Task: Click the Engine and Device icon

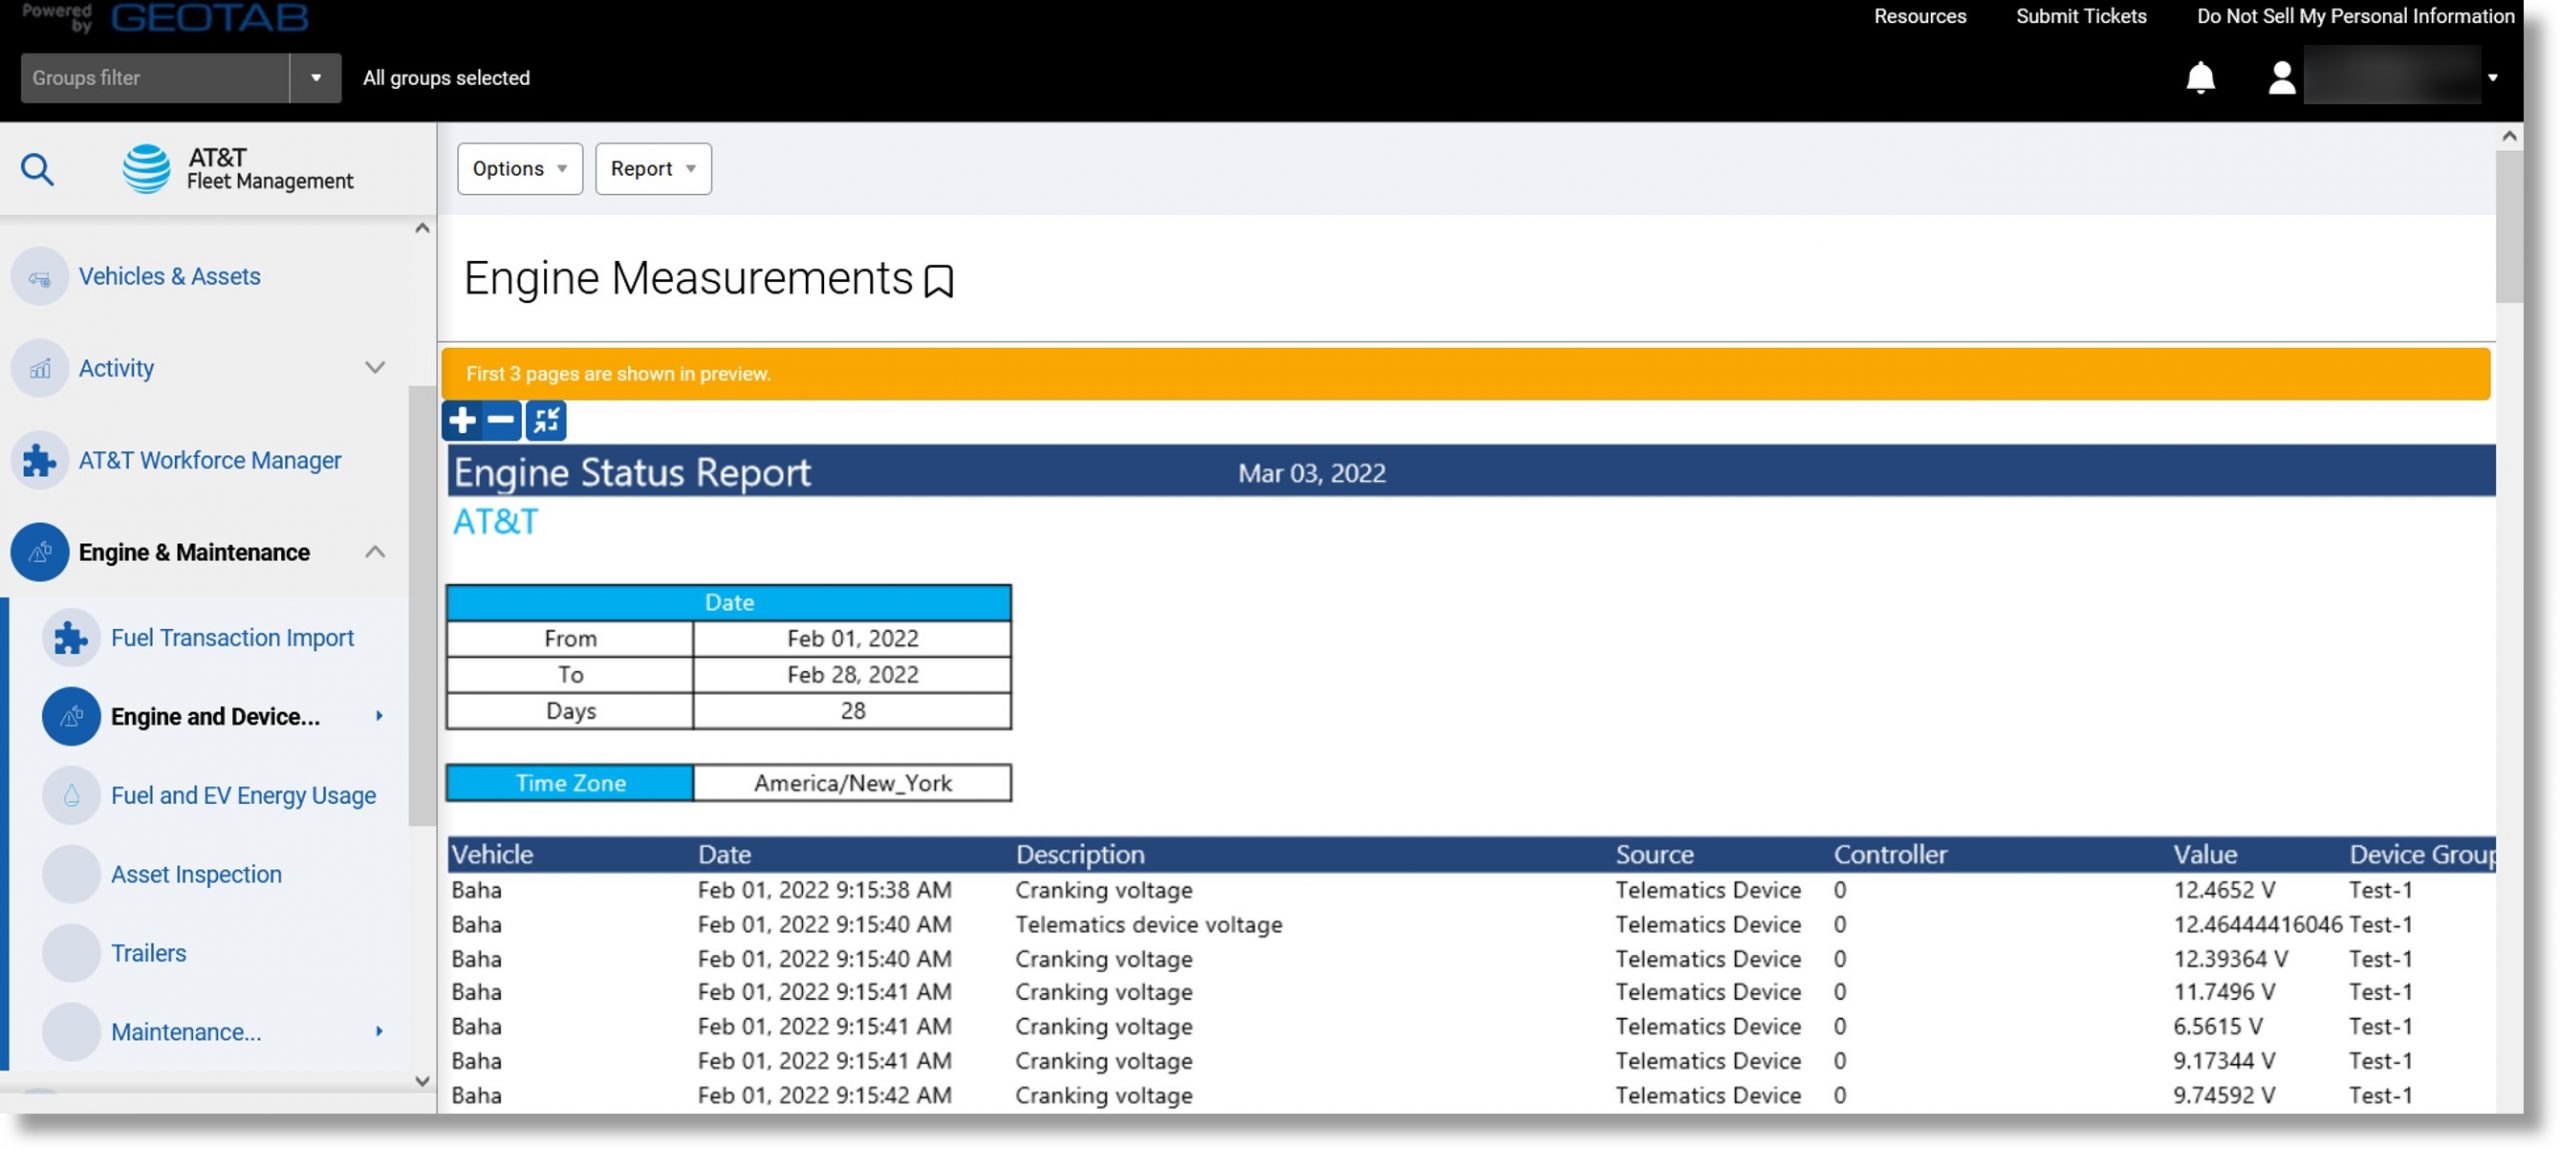Action: (71, 716)
